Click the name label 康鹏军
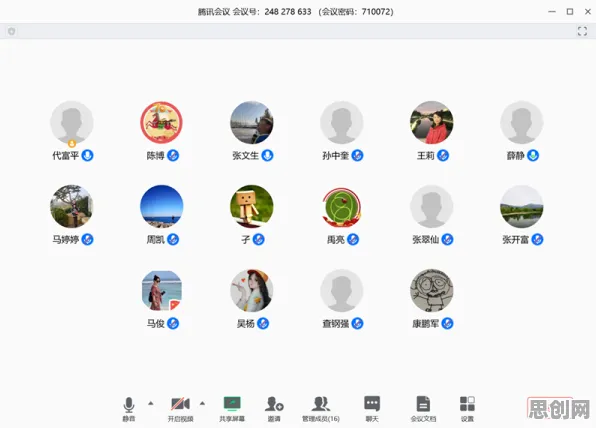The width and height of the screenshot is (596, 428). pos(426,323)
